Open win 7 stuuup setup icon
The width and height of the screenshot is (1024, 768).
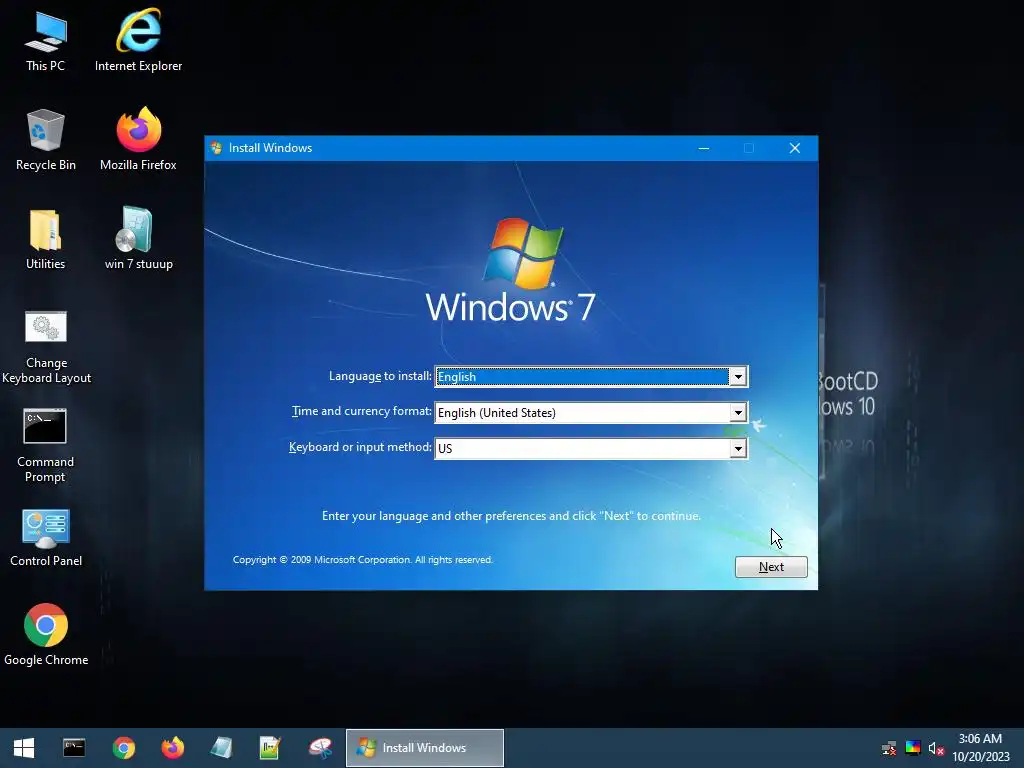[138, 239]
